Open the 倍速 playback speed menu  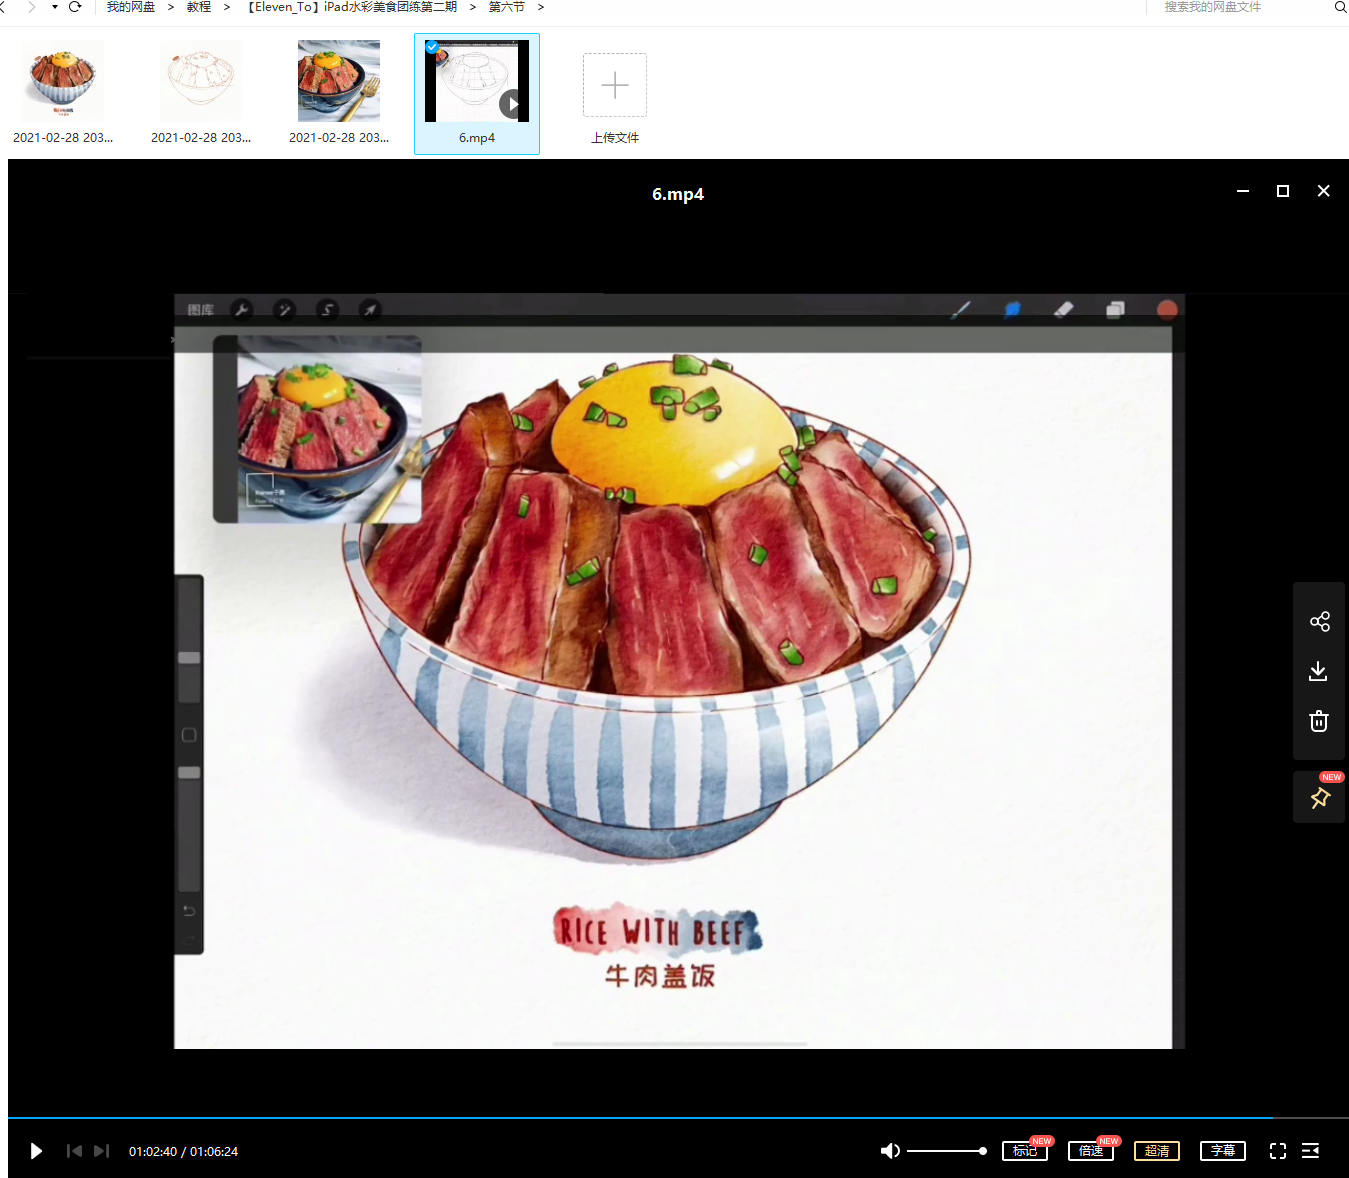(x=1090, y=1151)
